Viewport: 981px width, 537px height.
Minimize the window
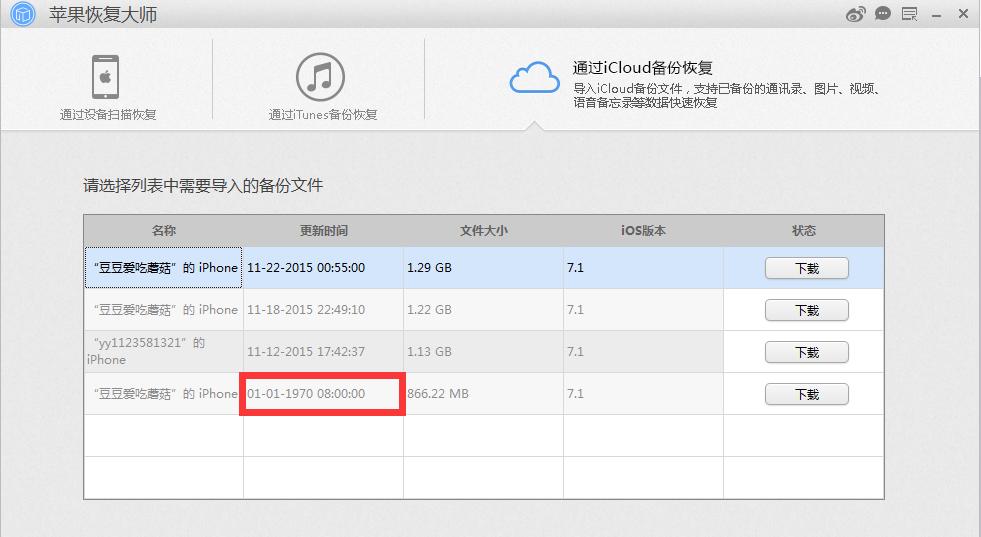click(937, 16)
